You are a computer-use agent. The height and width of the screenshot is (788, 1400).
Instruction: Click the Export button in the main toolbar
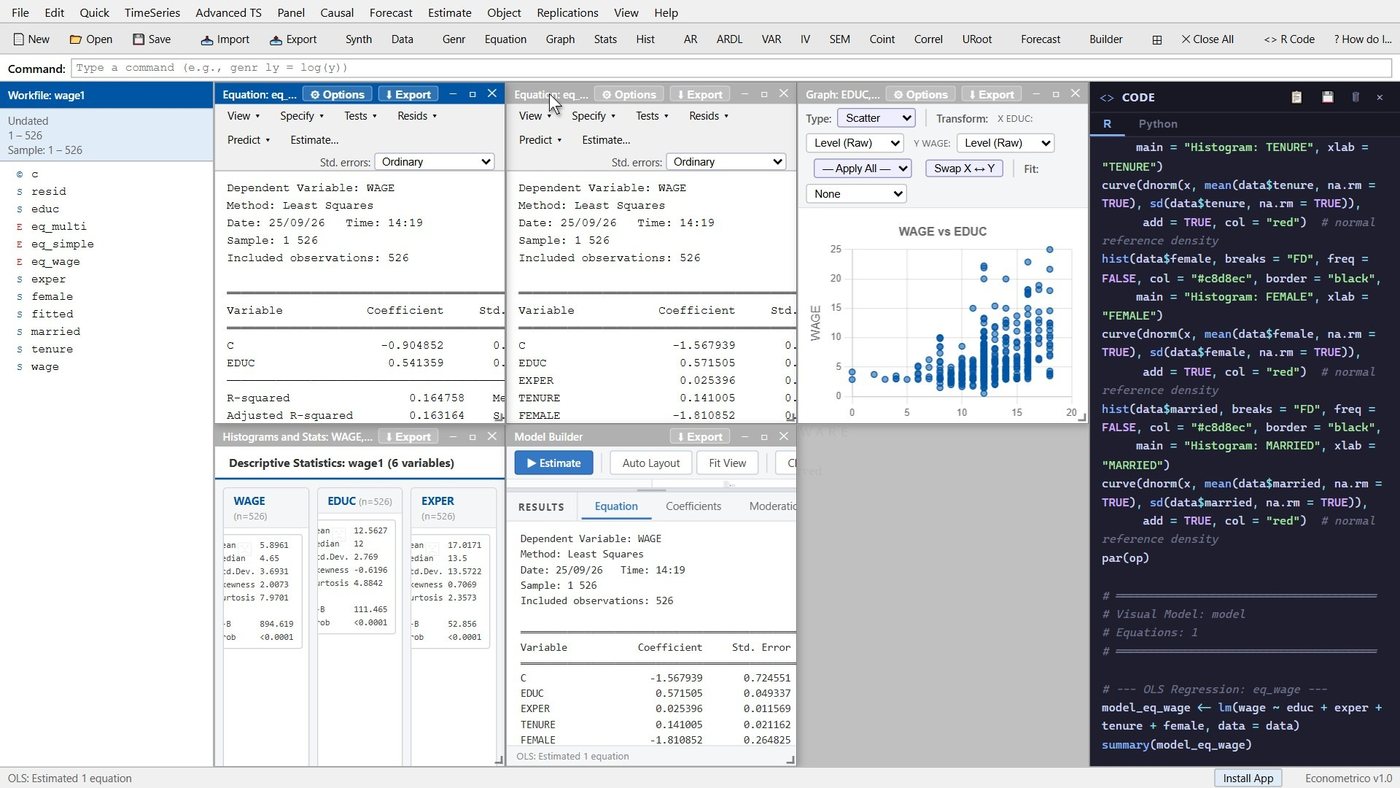[293, 39]
